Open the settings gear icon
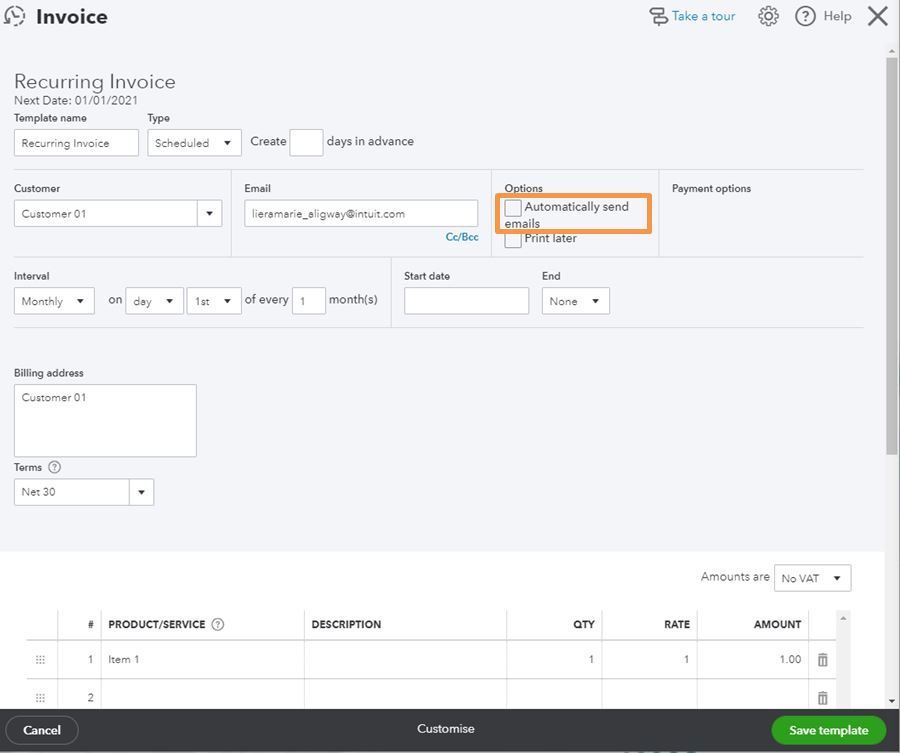900x753 pixels. click(x=768, y=16)
